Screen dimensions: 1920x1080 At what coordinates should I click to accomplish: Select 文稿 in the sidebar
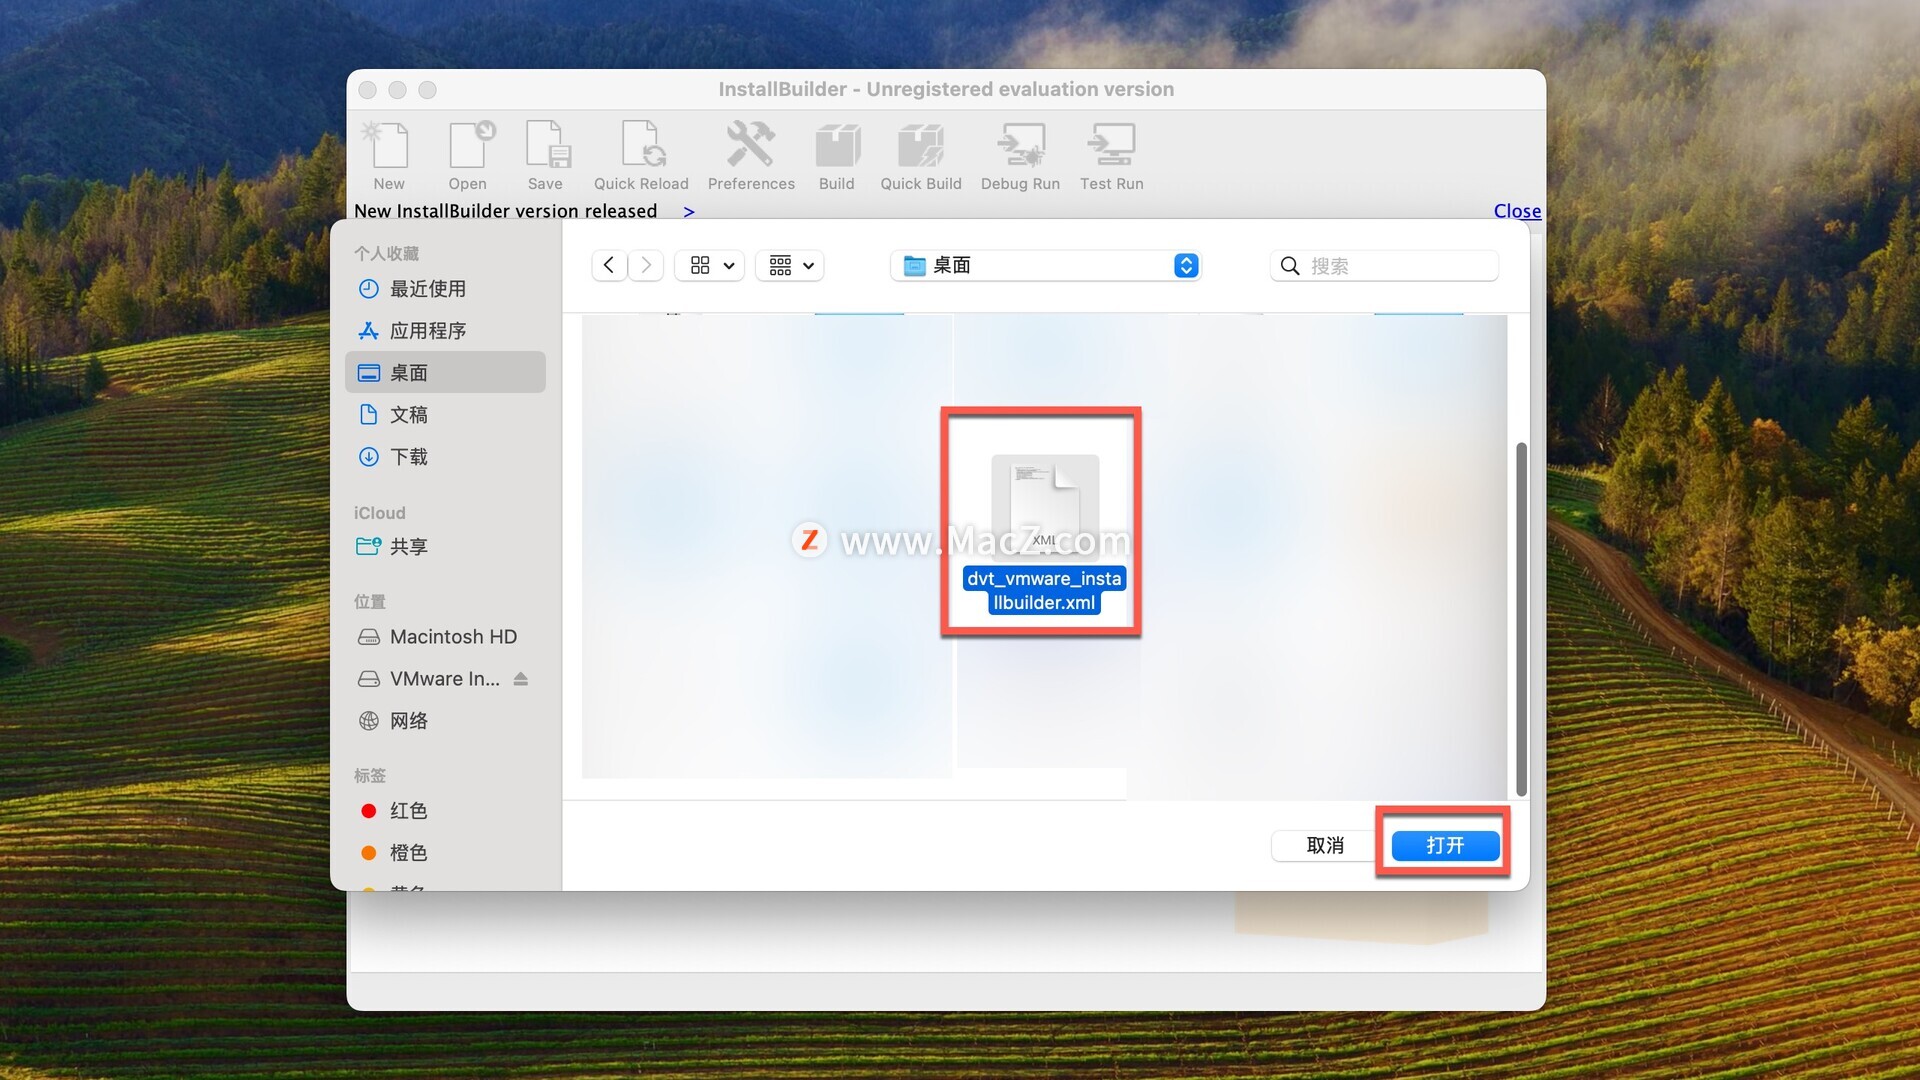[x=445, y=415]
